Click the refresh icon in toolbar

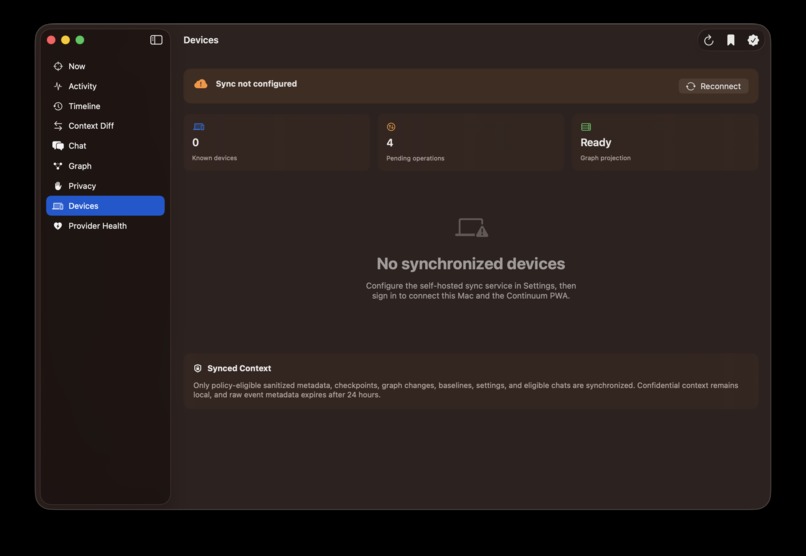(x=708, y=40)
